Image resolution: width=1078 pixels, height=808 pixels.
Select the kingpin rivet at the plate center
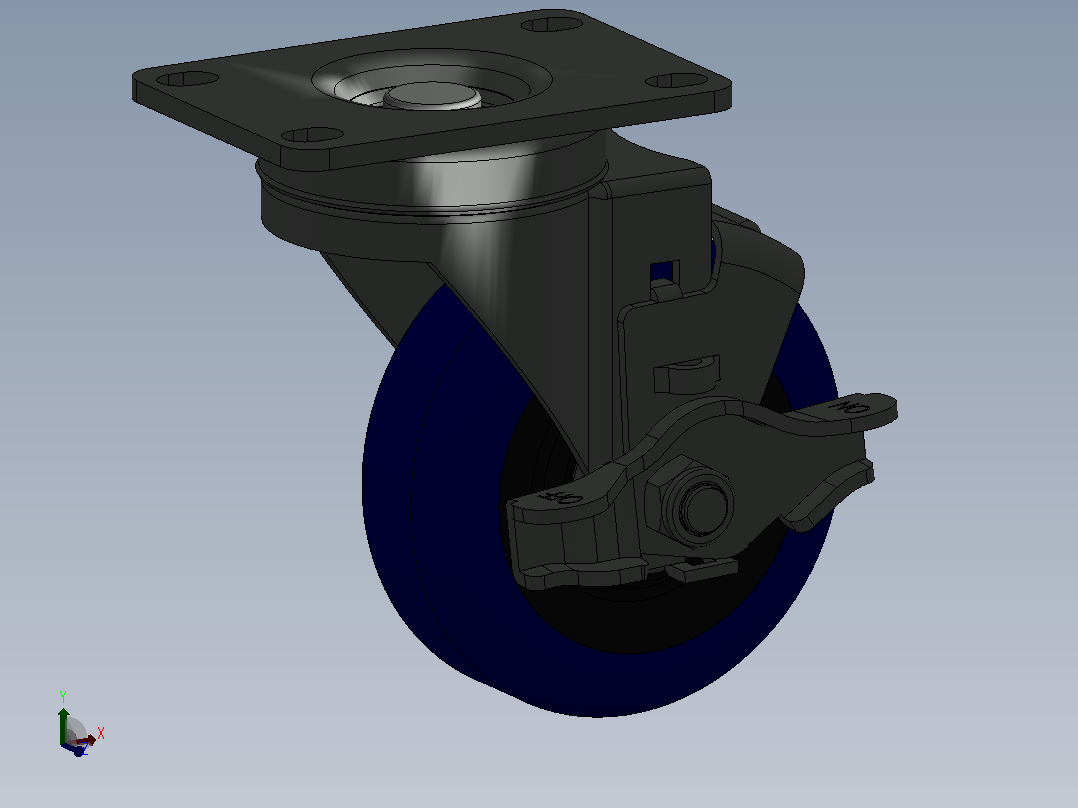click(x=433, y=96)
